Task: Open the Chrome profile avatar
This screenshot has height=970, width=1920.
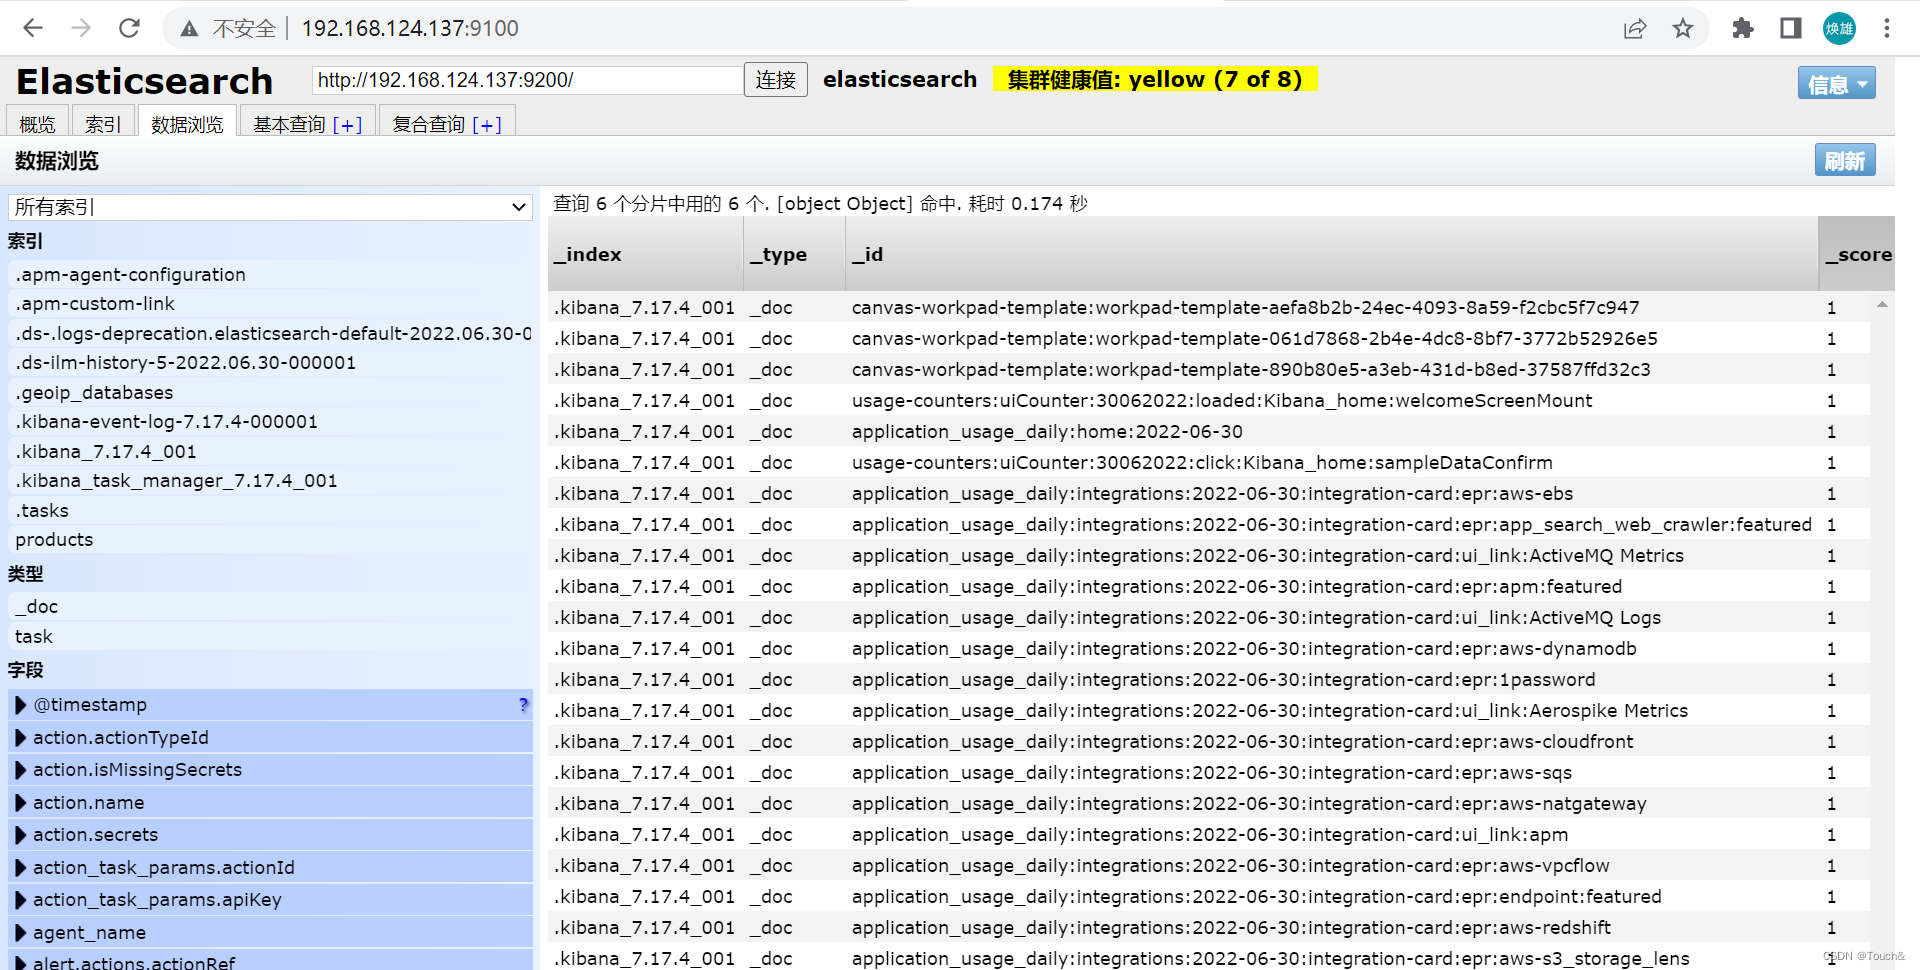Action: pos(1839,28)
